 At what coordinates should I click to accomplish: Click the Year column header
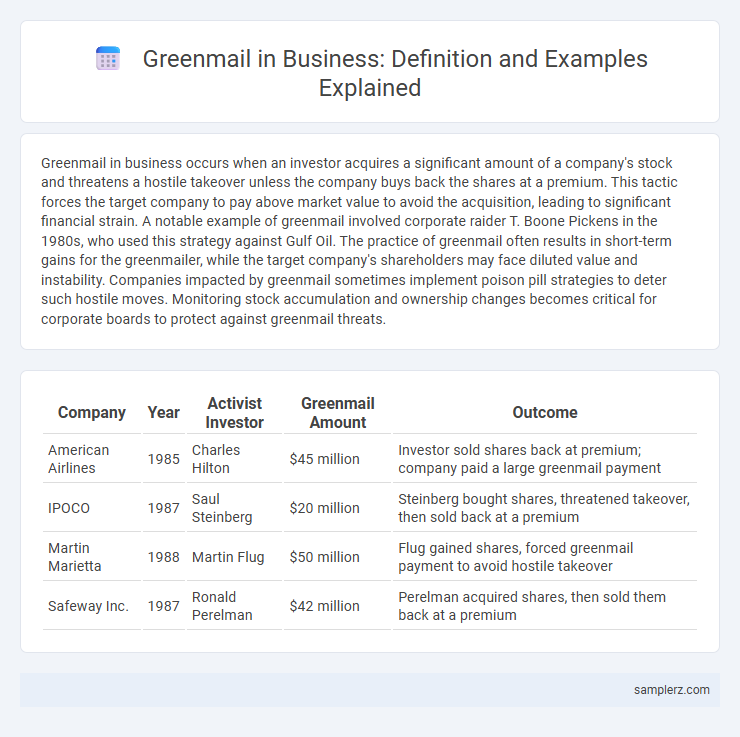click(163, 412)
